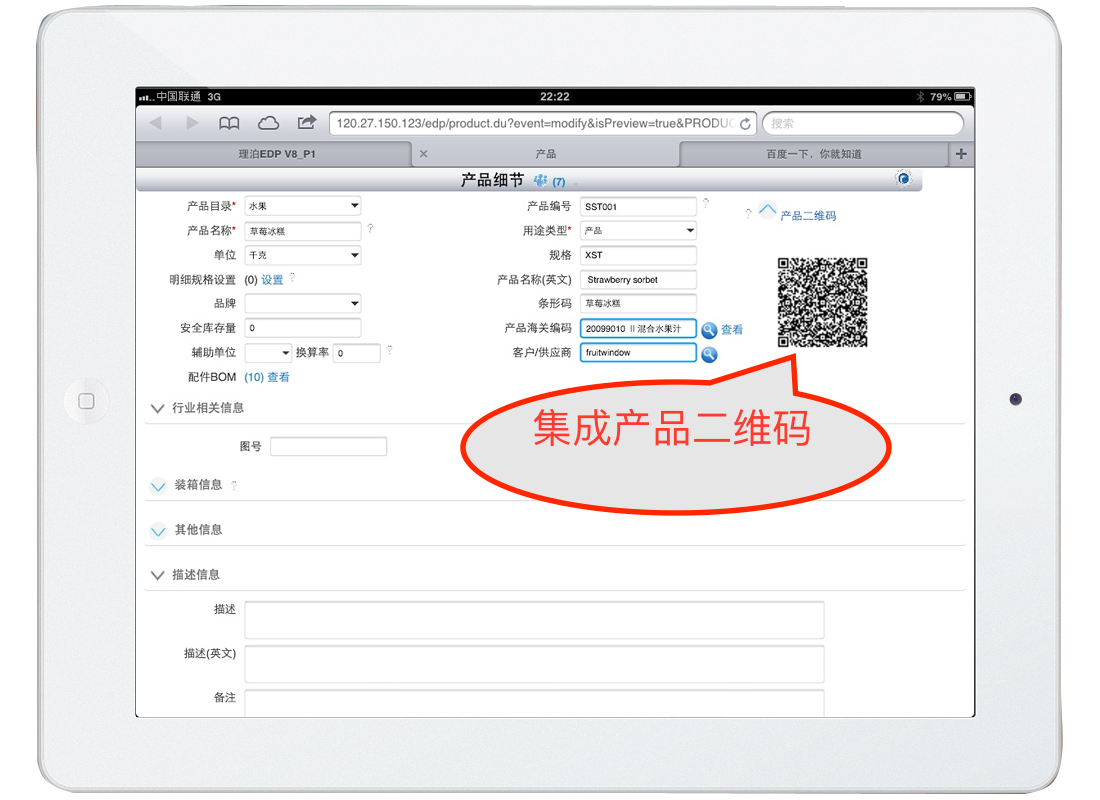Collapse the 行业相关信息 section

coord(157,408)
